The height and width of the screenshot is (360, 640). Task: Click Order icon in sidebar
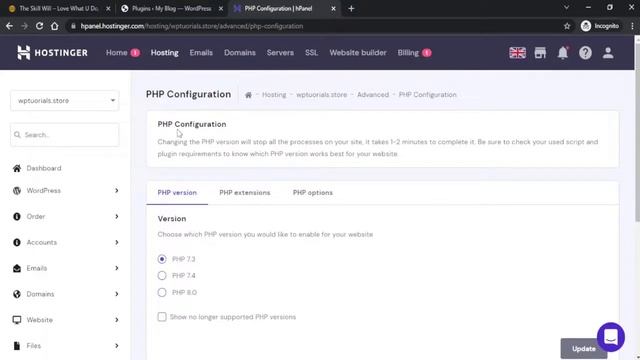17,216
